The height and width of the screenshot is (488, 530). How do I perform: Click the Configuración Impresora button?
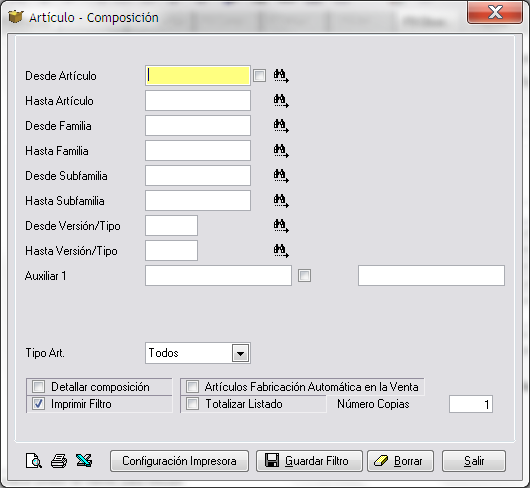179,461
